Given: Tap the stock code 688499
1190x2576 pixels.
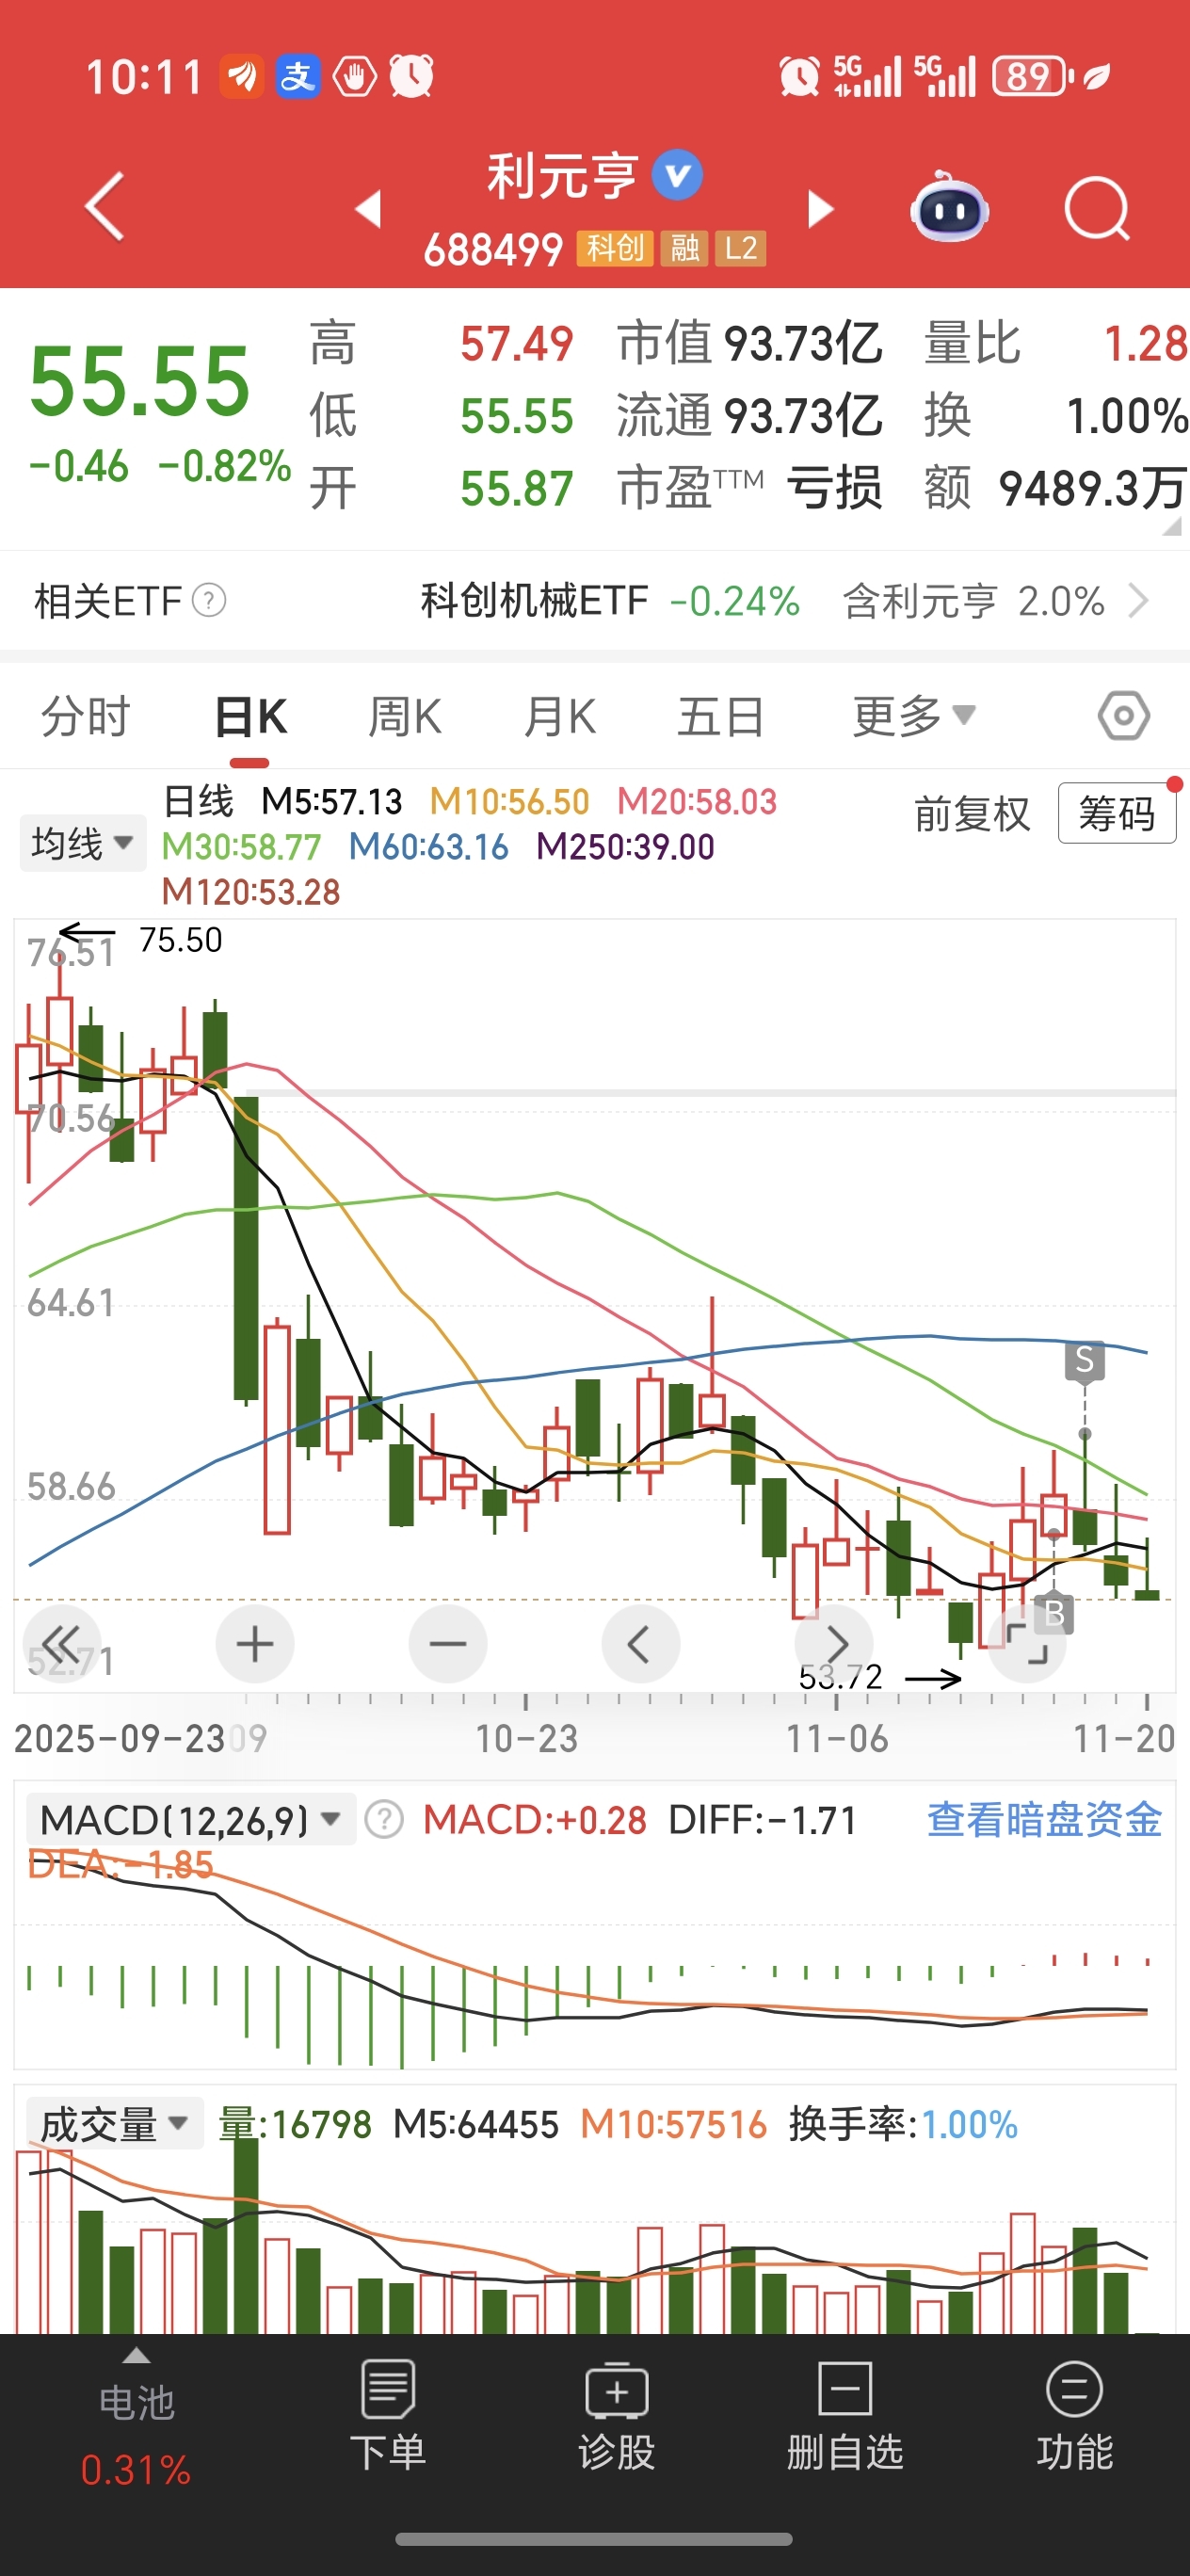Looking at the screenshot, I should click(493, 249).
